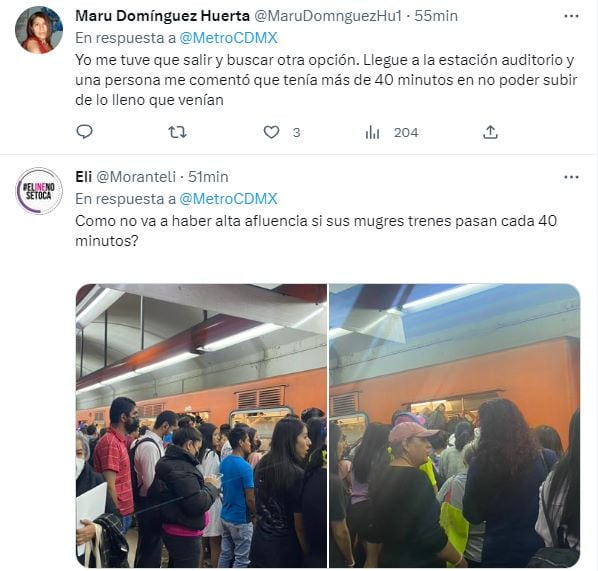The width and height of the screenshot is (598, 571).
Task: Retweet Maru Domínguez Huerta's reply
Action: coord(177,132)
